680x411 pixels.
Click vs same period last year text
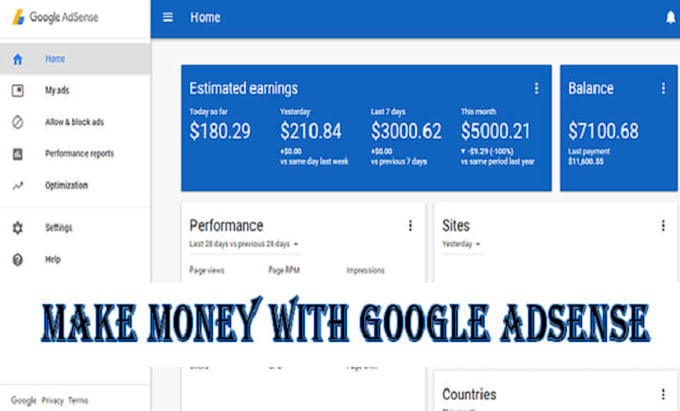coord(498,162)
